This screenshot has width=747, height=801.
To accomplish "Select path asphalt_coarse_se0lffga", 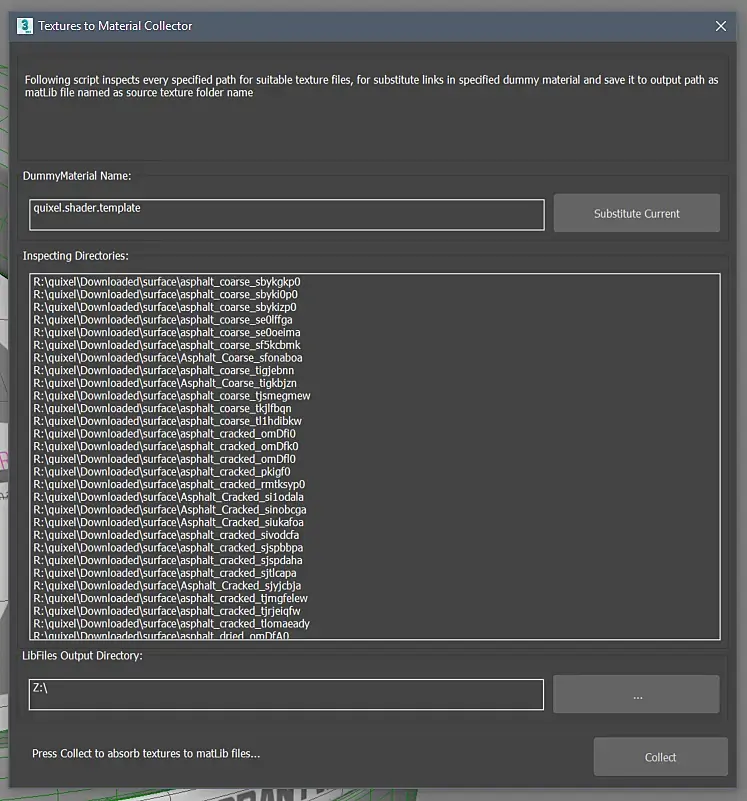I will (163, 320).
